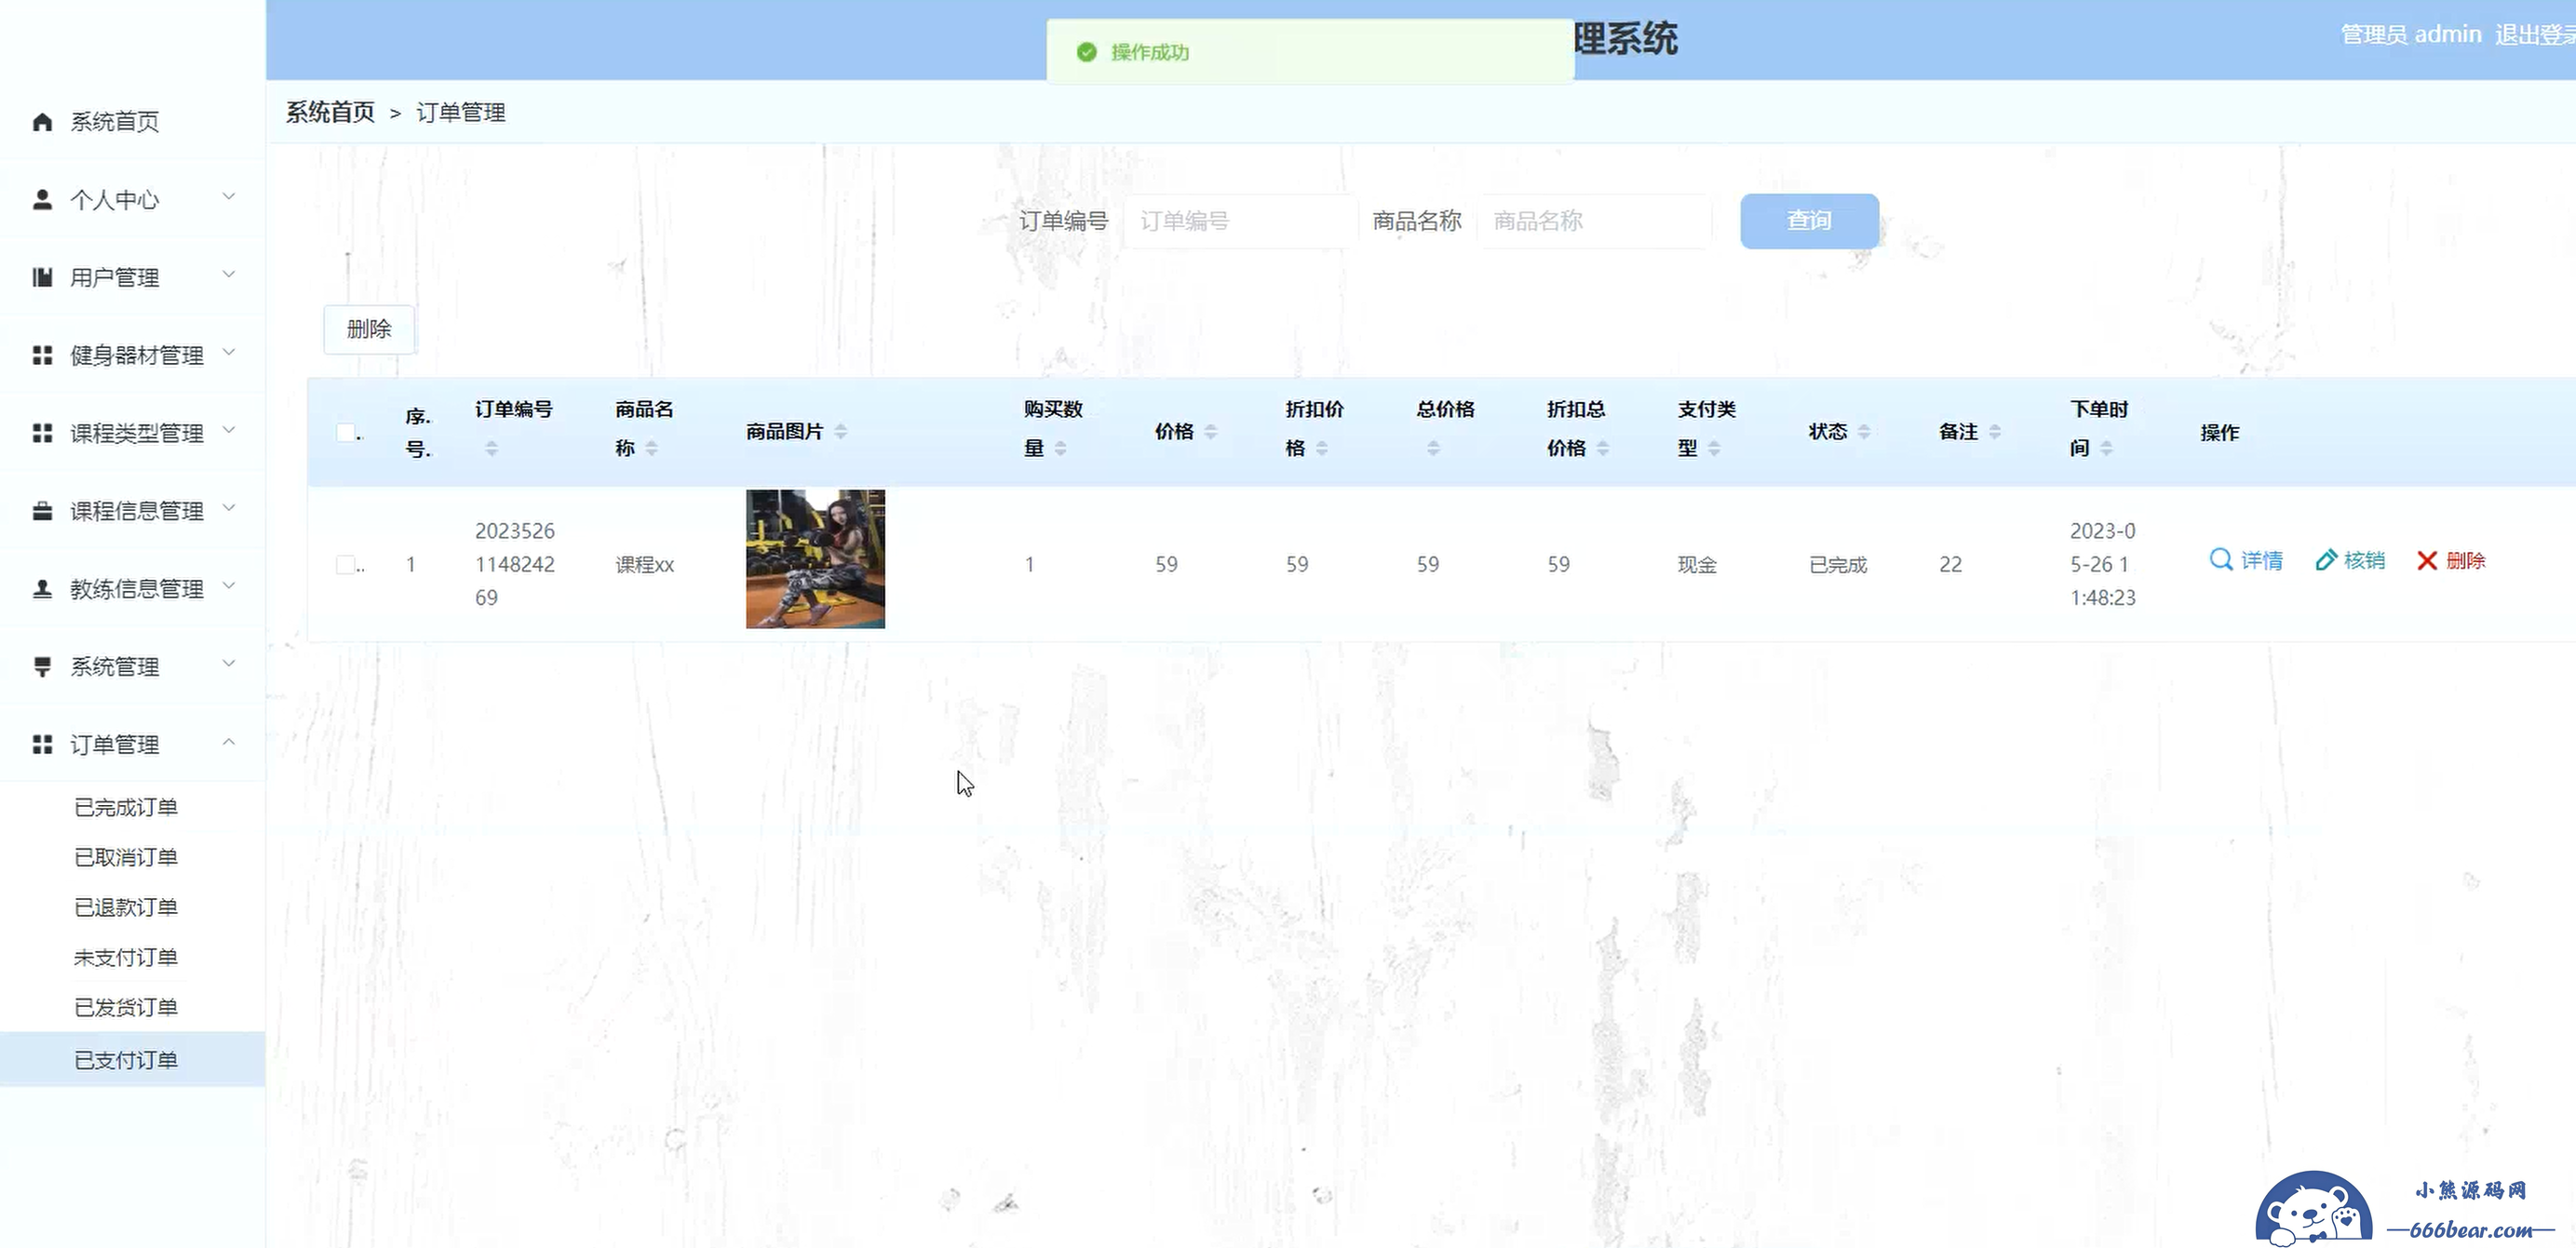
Task: Sort by 状态 column arrows
Action: (x=1864, y=431)
